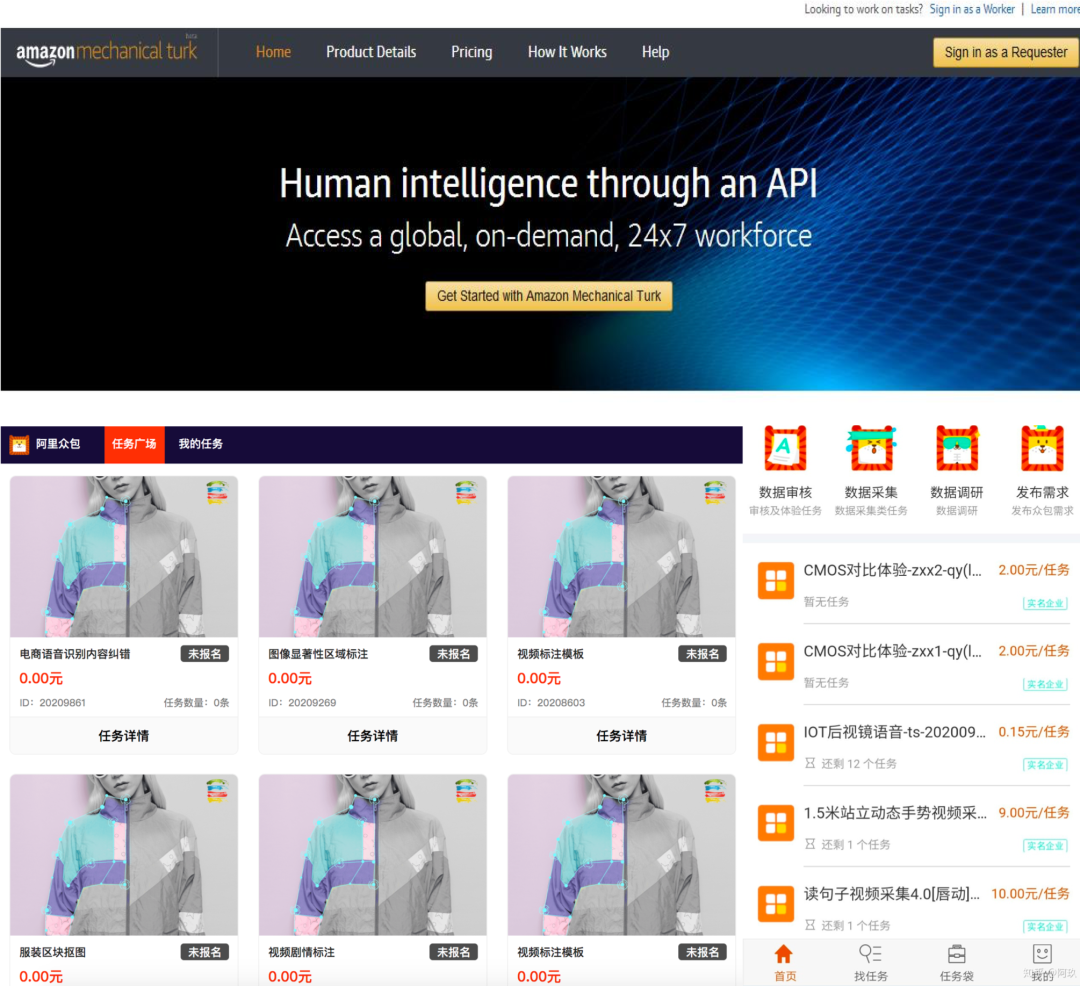Click the 阿里众包 tiger logo icon

click(19, 444)
